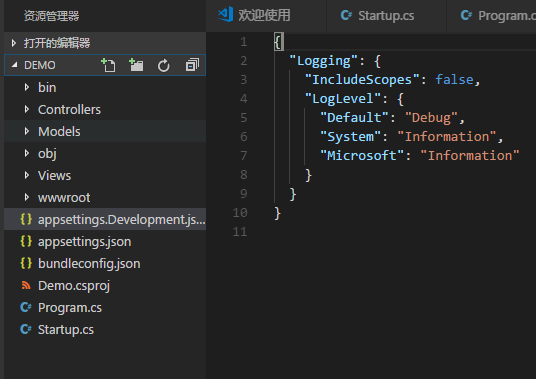Image resolution: width=536 pixels, height=379 pixels.
Task: Click the "Debug" value on line 5
Action: [x=431, y=118]
